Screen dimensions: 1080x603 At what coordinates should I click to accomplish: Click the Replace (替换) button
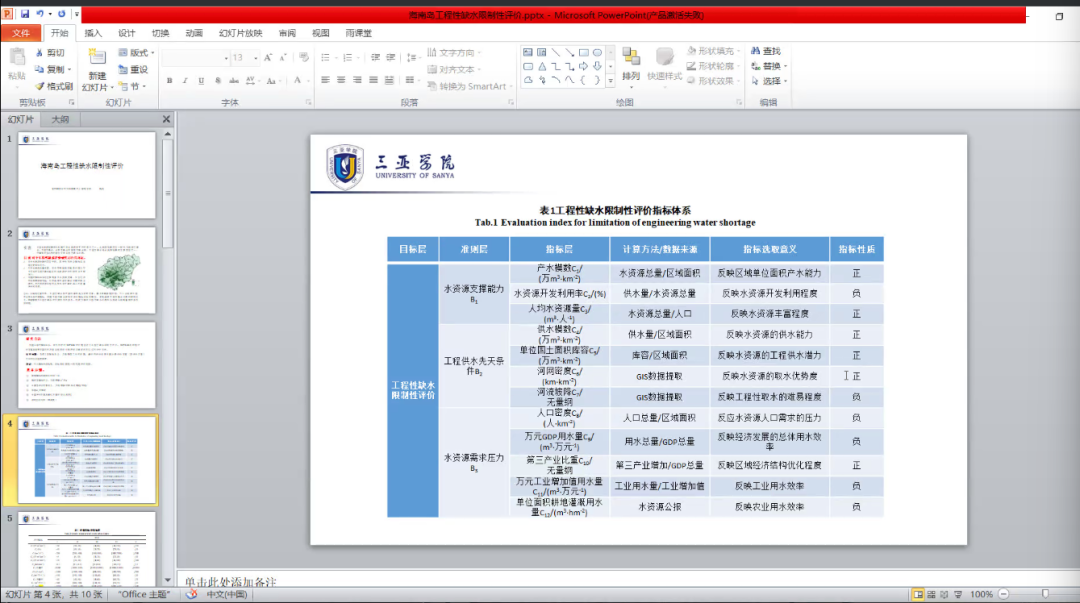pyautogui.click(x=770, y=66)
